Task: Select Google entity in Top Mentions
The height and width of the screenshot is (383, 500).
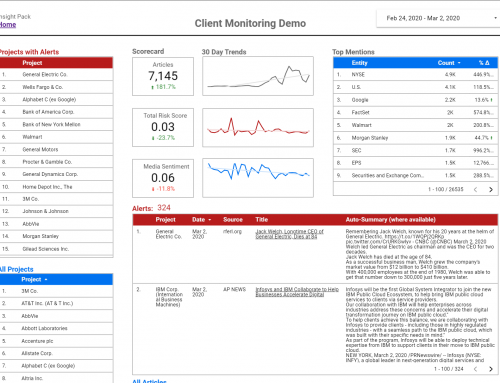Action: [415, 100]
